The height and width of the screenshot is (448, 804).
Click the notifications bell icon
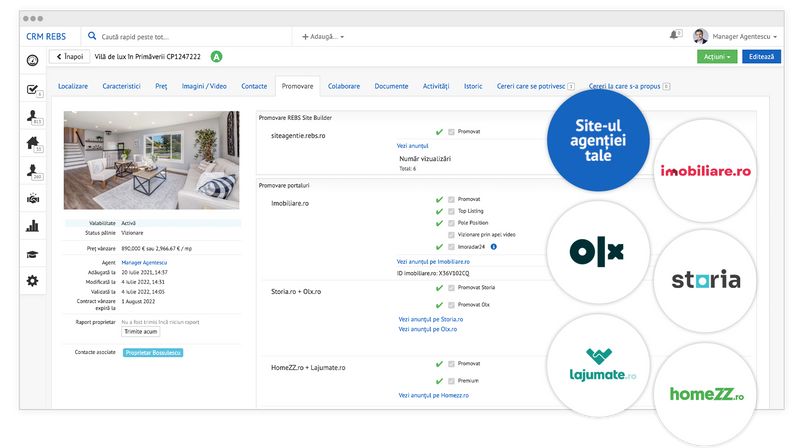(674, 36)
